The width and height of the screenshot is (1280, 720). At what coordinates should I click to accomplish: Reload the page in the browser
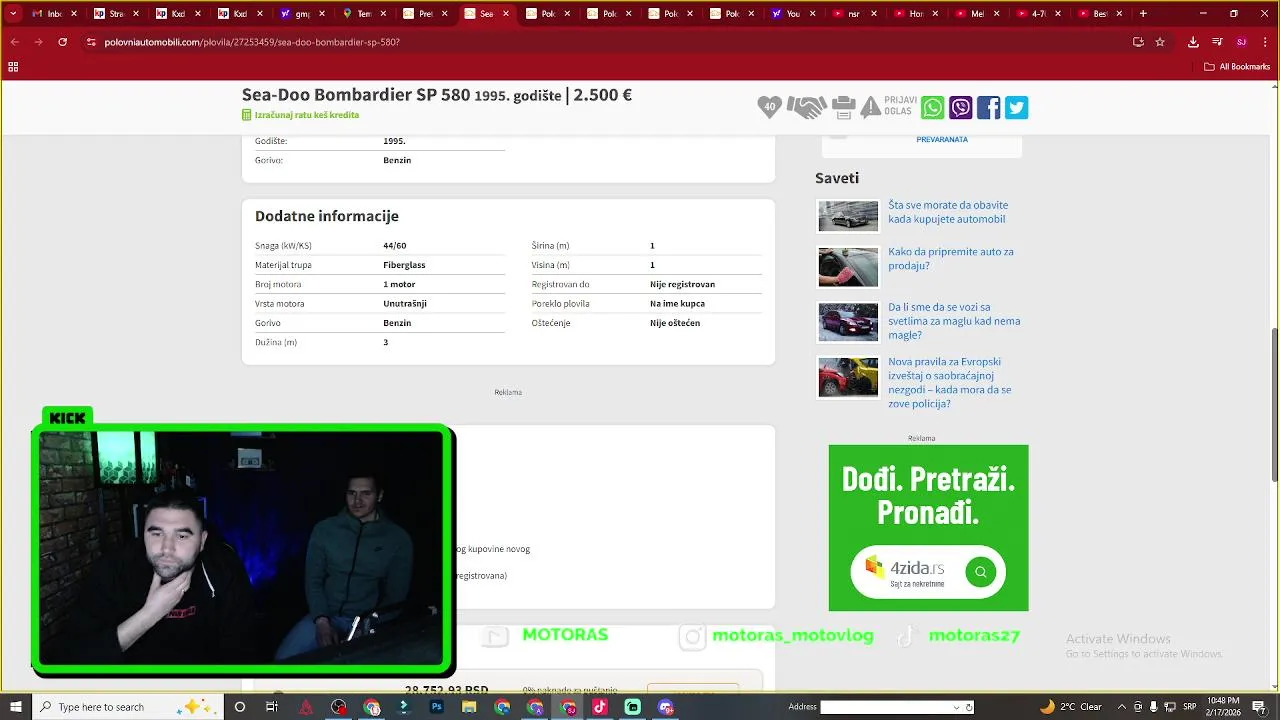point(62,42)
